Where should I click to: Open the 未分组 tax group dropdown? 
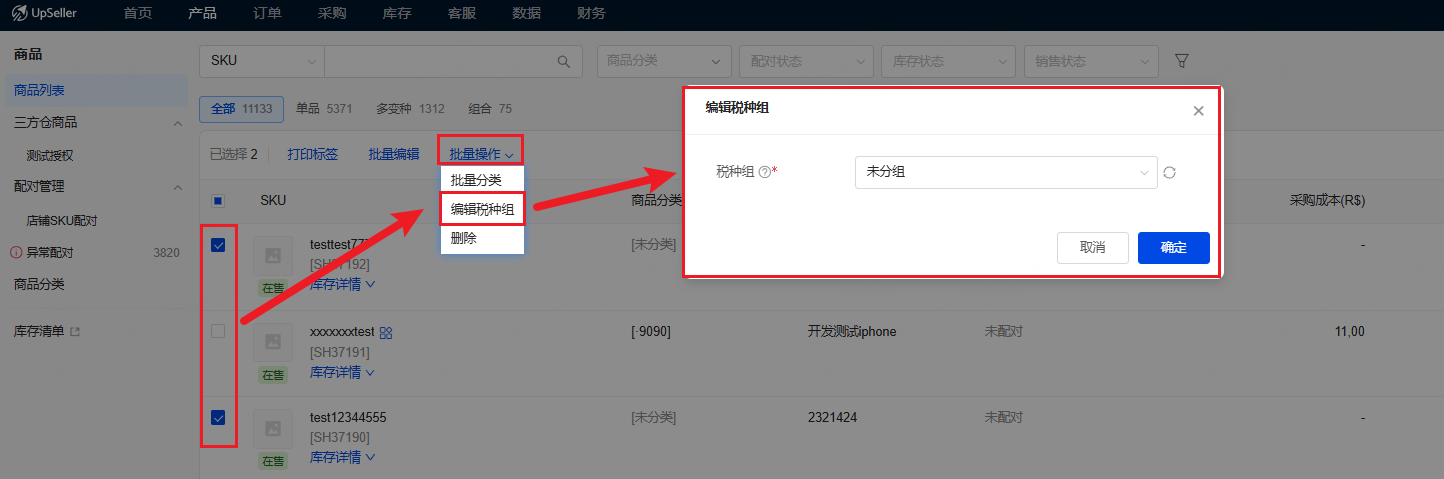click(x=1006, y=172)
